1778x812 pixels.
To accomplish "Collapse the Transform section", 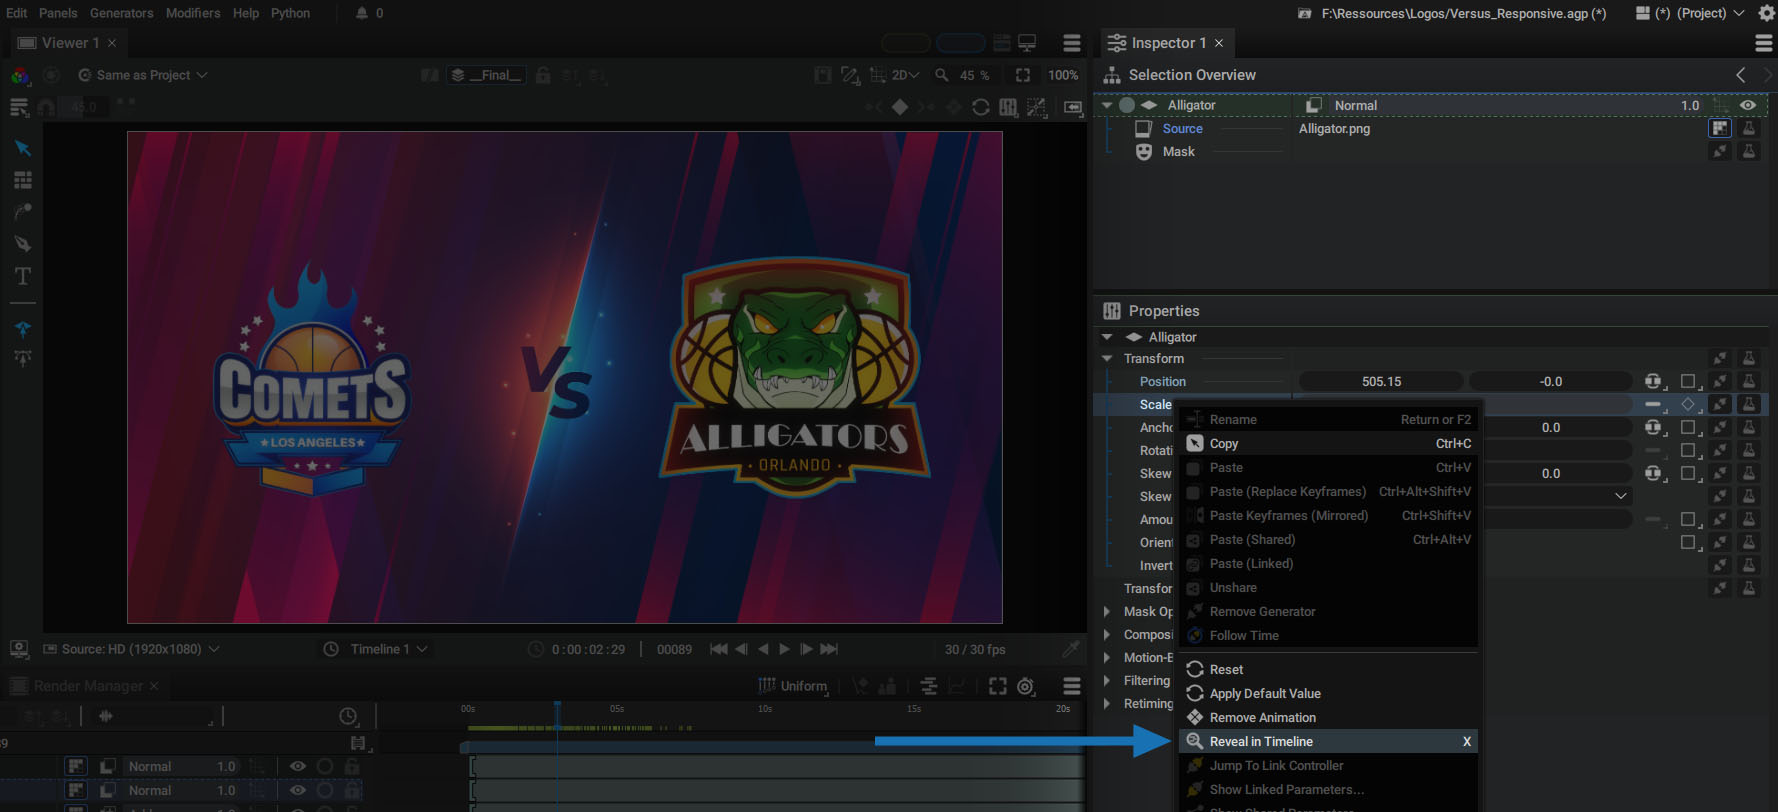I will tap(1107, 358).
